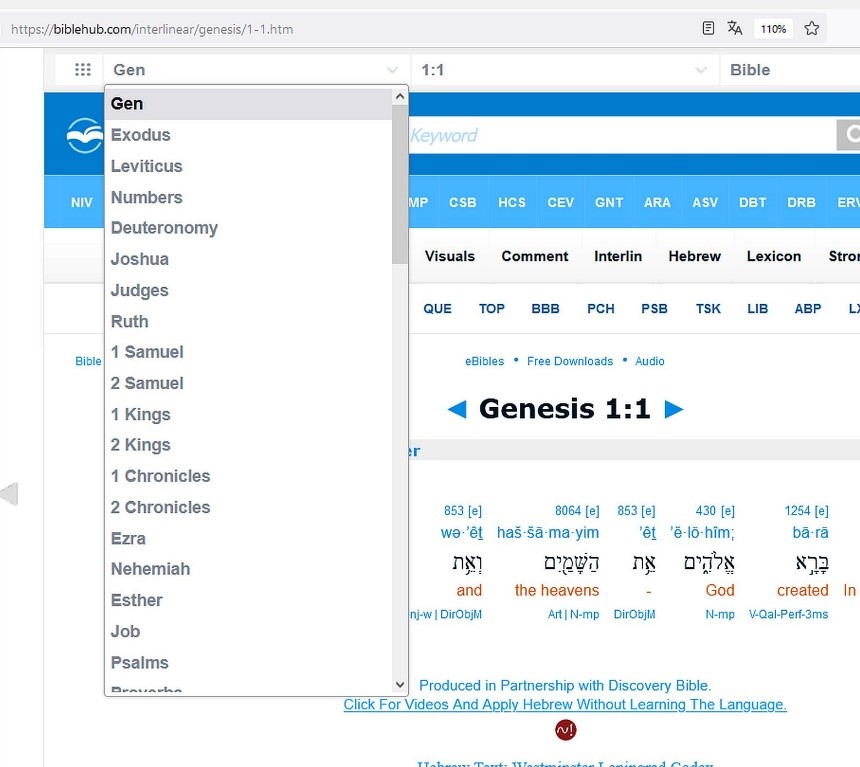Pick 2 Kings in the book list

pyautogui.click(x=248, y=445)
